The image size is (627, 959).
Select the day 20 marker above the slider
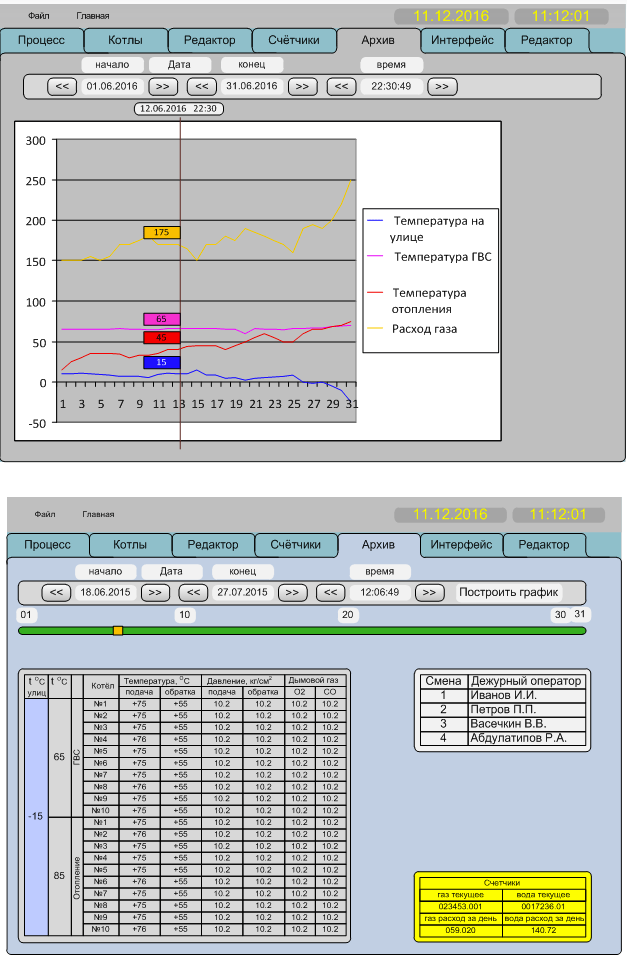click(x=347, y=615)
